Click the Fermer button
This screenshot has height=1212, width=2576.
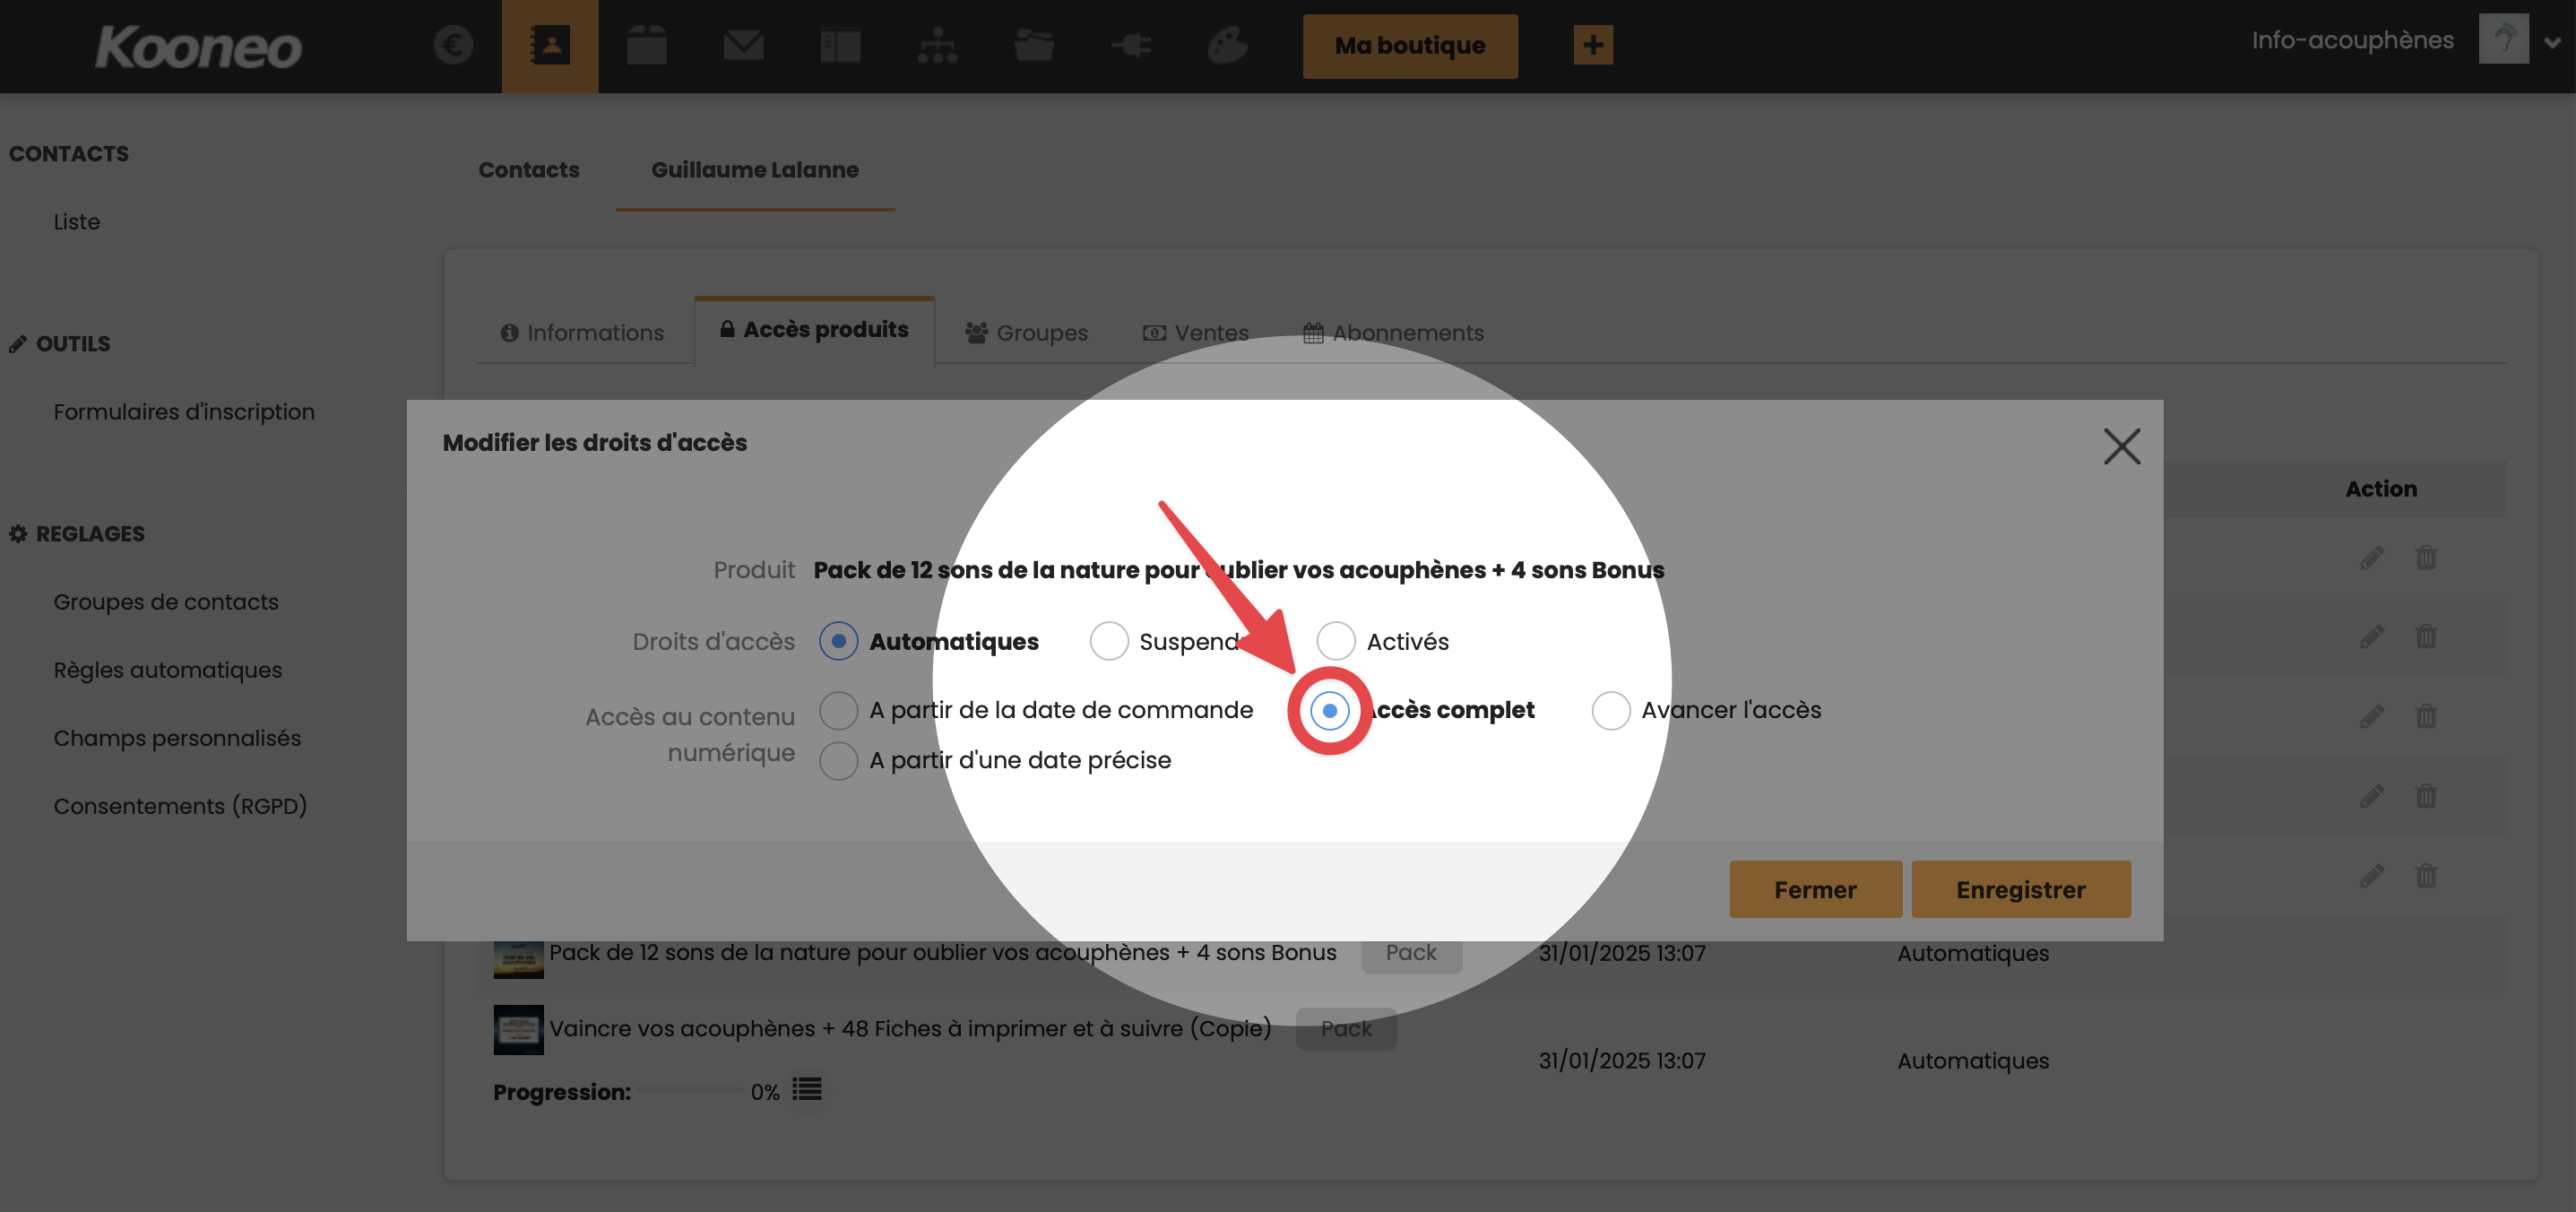click(x=1815, y=889)
